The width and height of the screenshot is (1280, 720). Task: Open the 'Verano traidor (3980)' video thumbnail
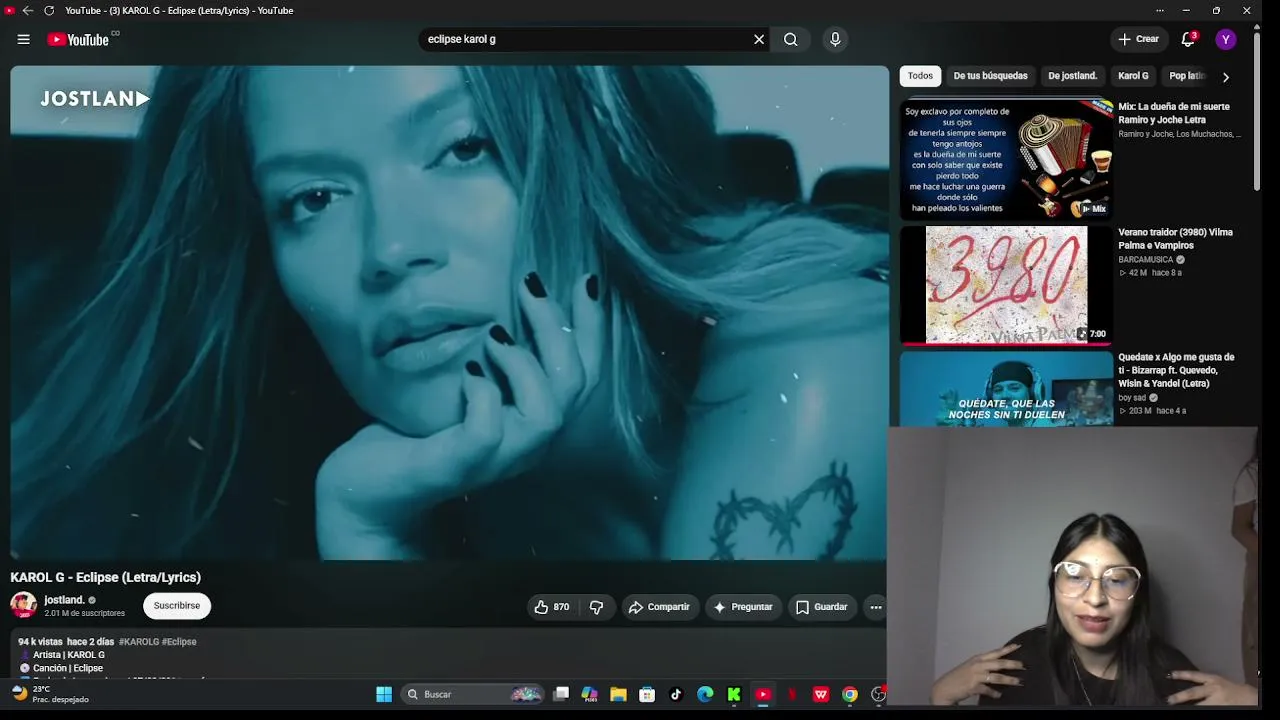coord(1006,285)
